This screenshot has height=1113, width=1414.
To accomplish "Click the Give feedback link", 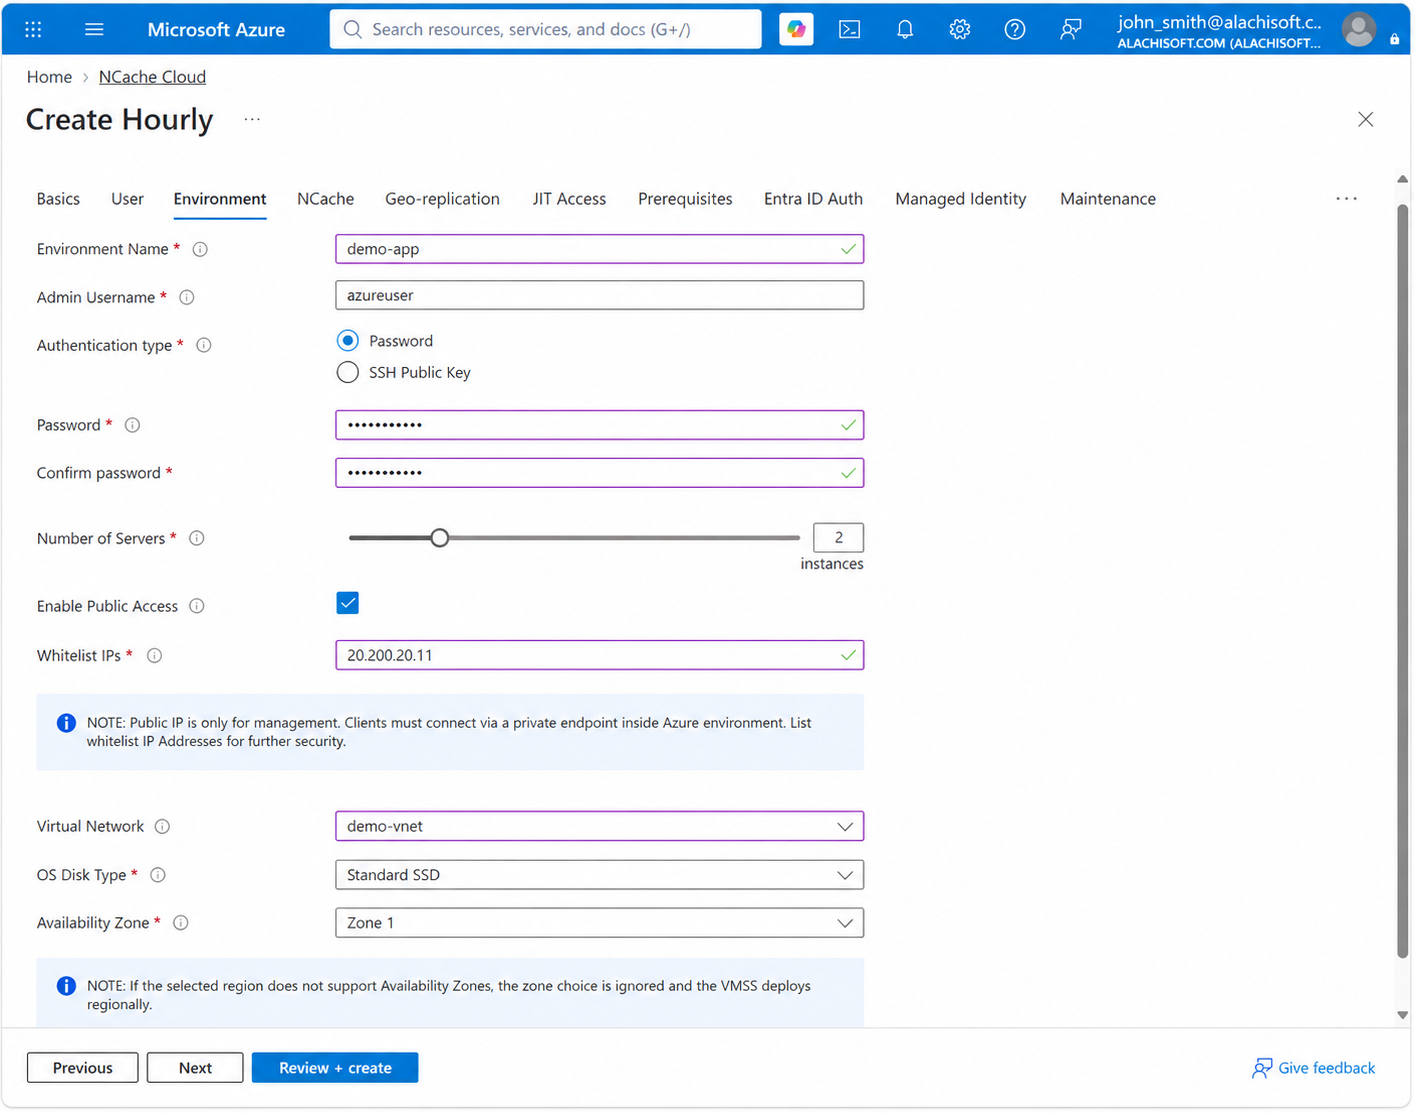I will pyautogui.click(x=1314, y=1068).
